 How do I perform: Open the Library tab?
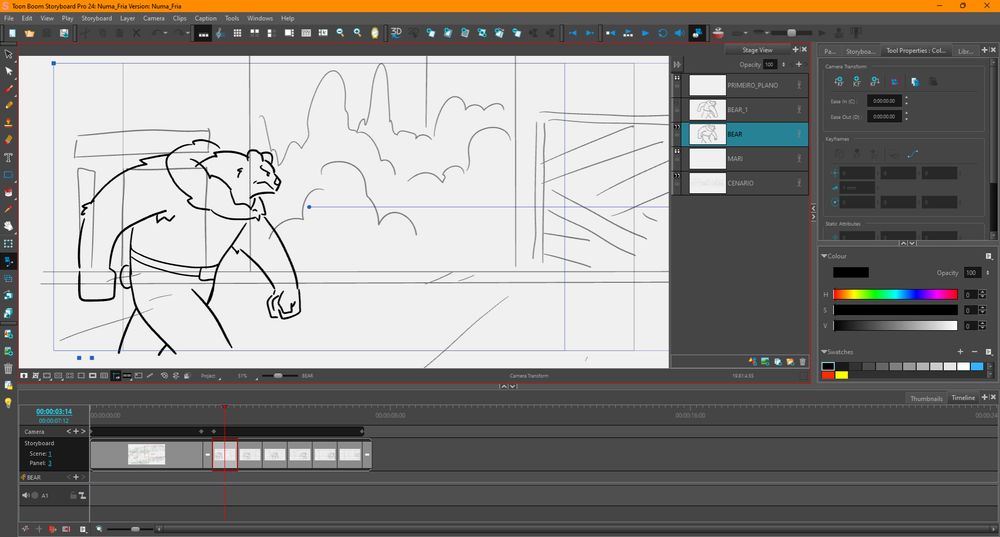coord(965,51)
